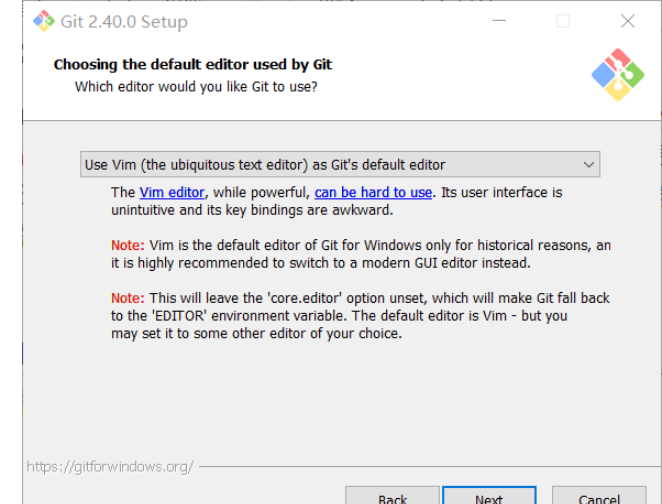Minimize the Git Setup window

pos(498,21)
